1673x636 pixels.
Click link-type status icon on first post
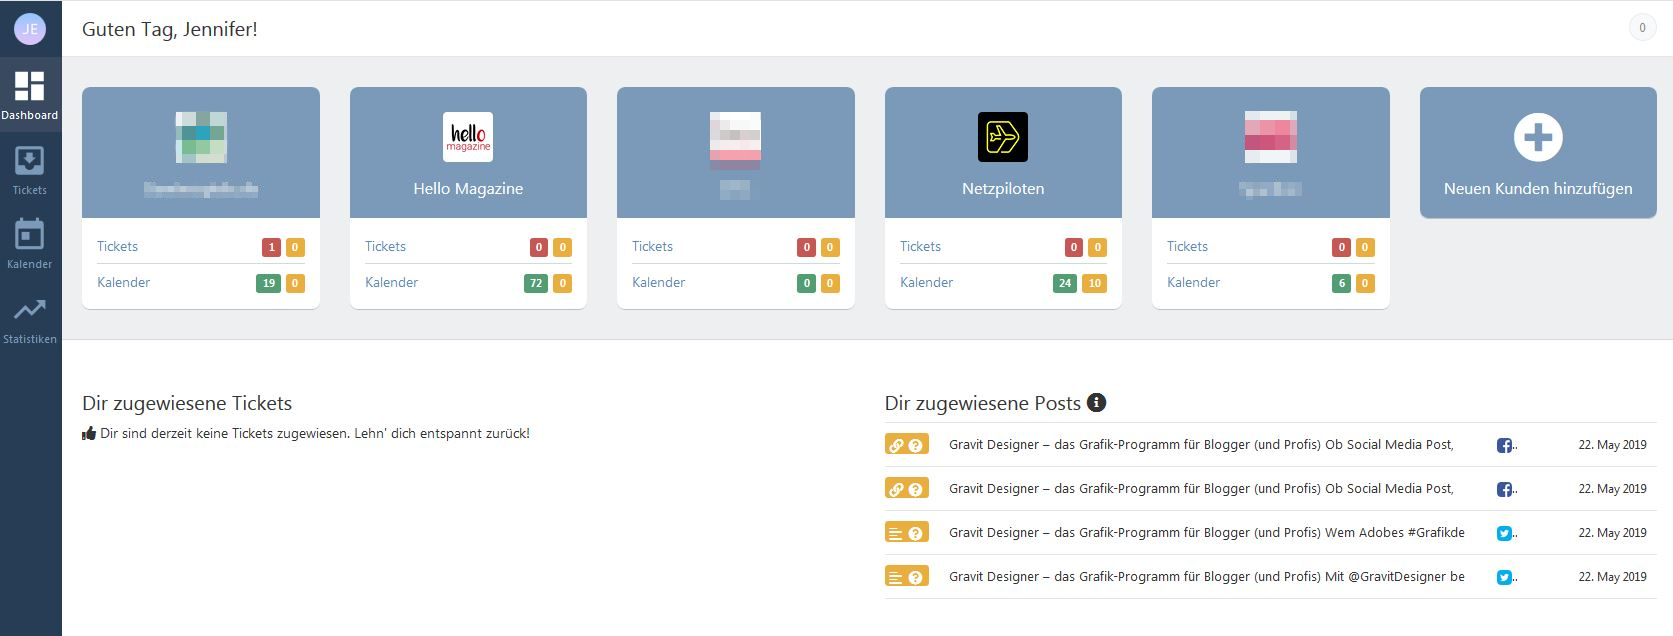pos(897,446)
